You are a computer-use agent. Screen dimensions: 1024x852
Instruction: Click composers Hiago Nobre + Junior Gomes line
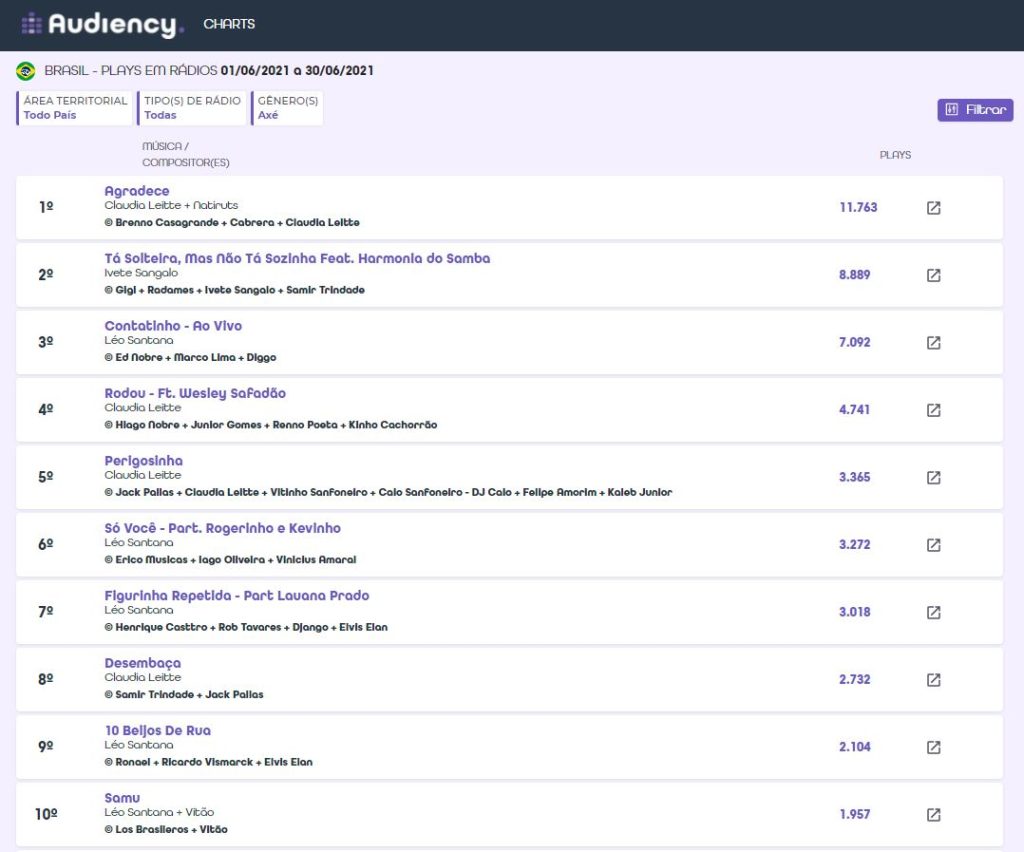click(x=270, y=425)
